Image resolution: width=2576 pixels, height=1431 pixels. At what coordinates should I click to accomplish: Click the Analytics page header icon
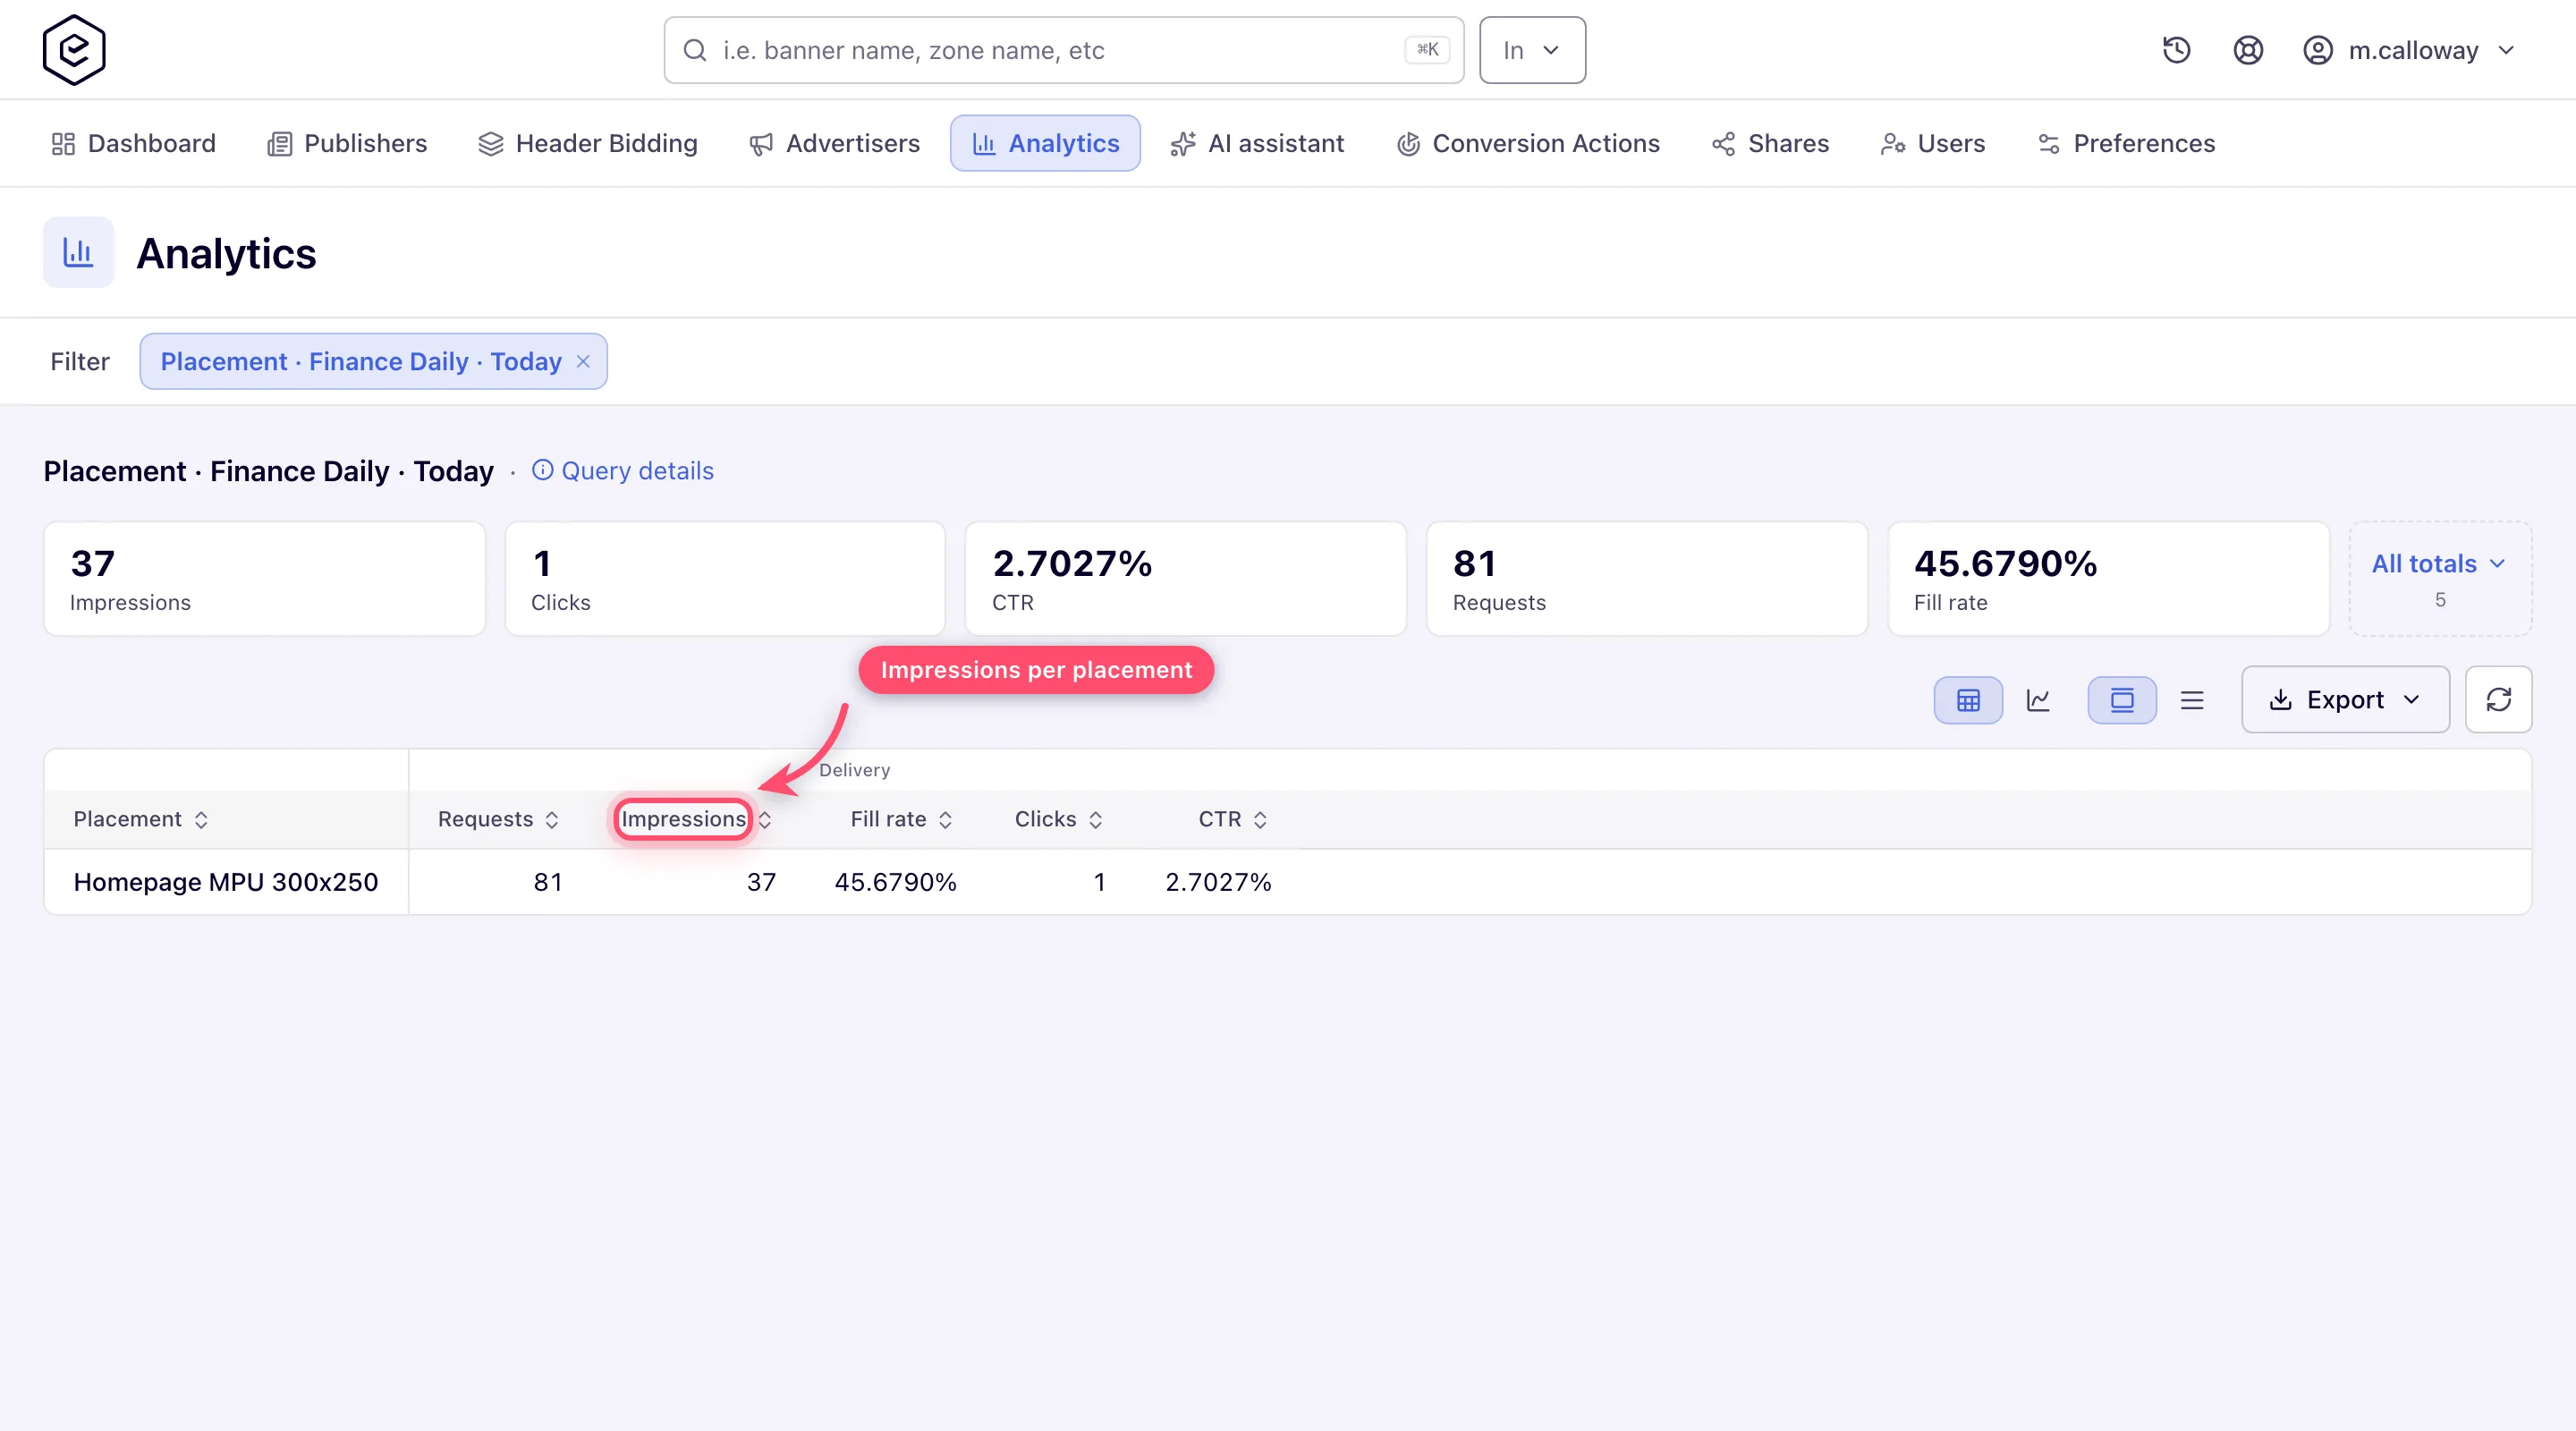78,252
